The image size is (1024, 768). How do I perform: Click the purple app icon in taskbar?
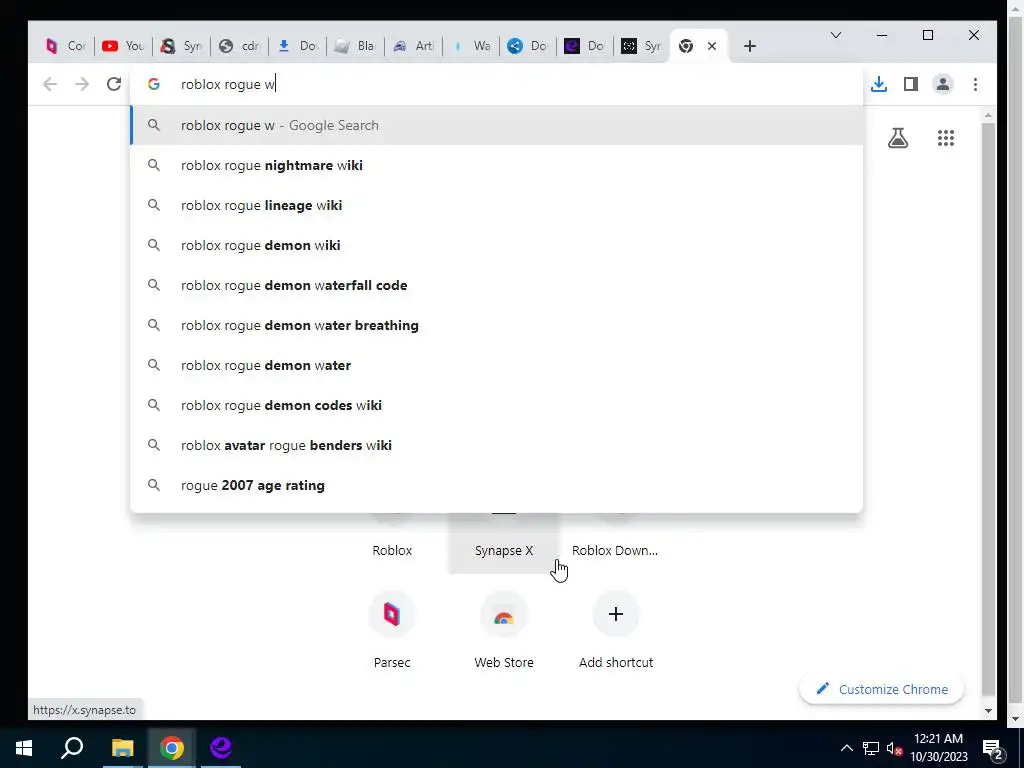click(x=221, y=748)
